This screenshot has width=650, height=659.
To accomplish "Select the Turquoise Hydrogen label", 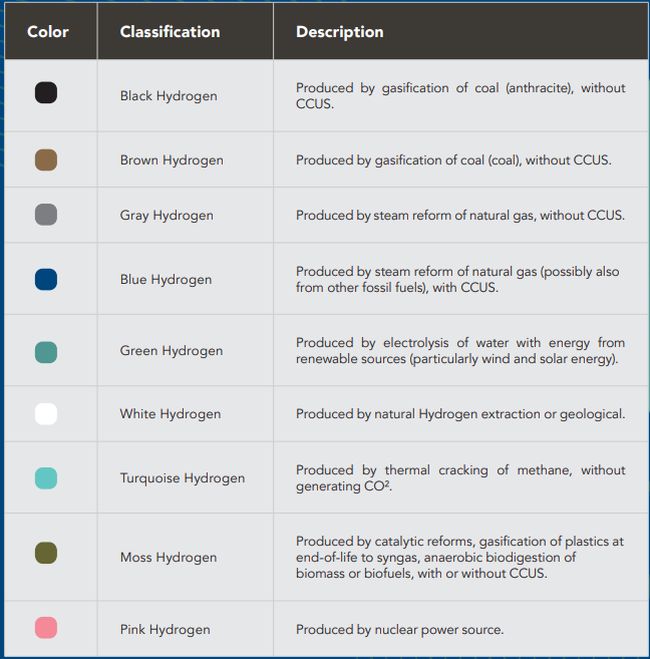I will pyautogui.click(x=182, y=478).
